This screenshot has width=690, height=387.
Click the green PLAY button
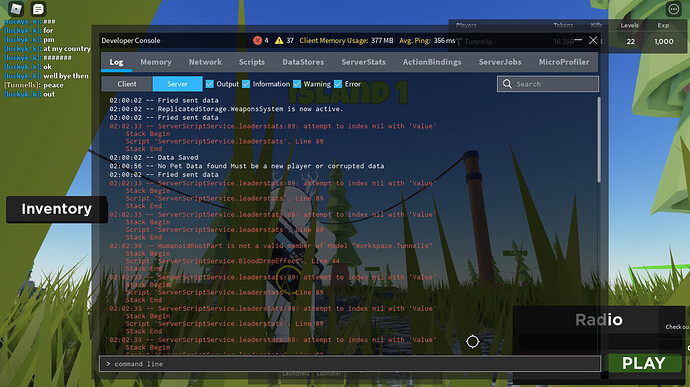tap(644, 363)
